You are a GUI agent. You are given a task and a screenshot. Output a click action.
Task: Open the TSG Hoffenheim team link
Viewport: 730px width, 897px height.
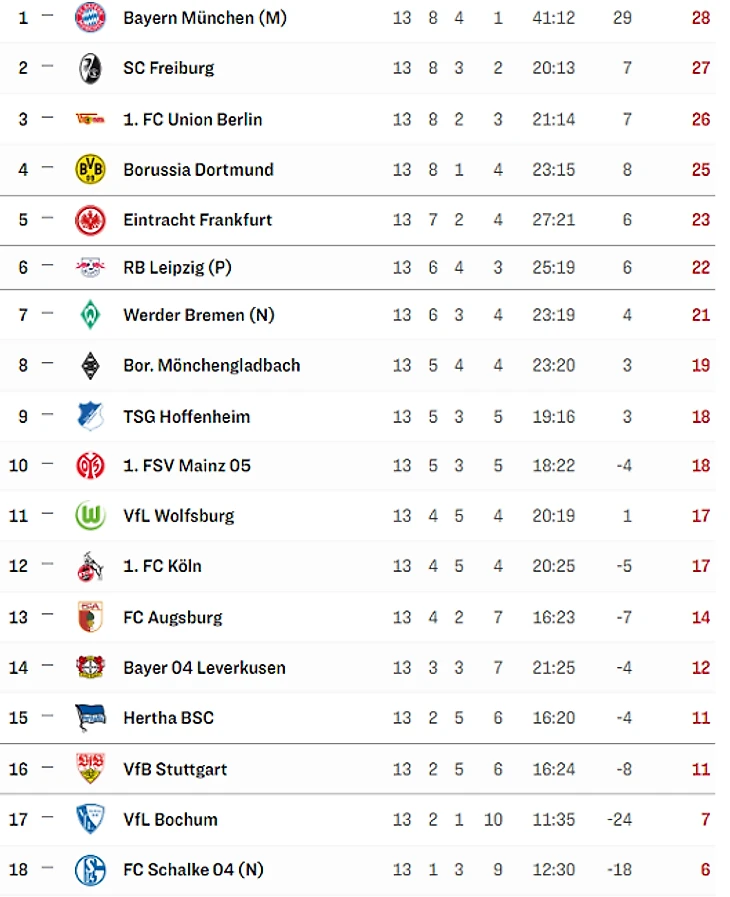coord(186,416)
